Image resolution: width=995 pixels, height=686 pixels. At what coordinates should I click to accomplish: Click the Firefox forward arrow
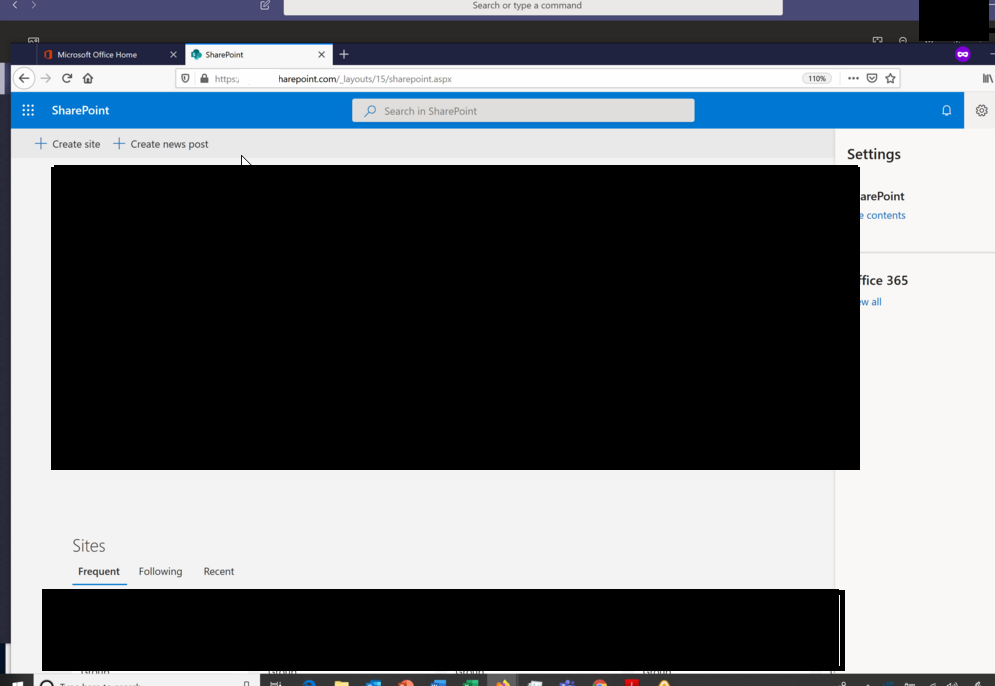coord(46,78)
